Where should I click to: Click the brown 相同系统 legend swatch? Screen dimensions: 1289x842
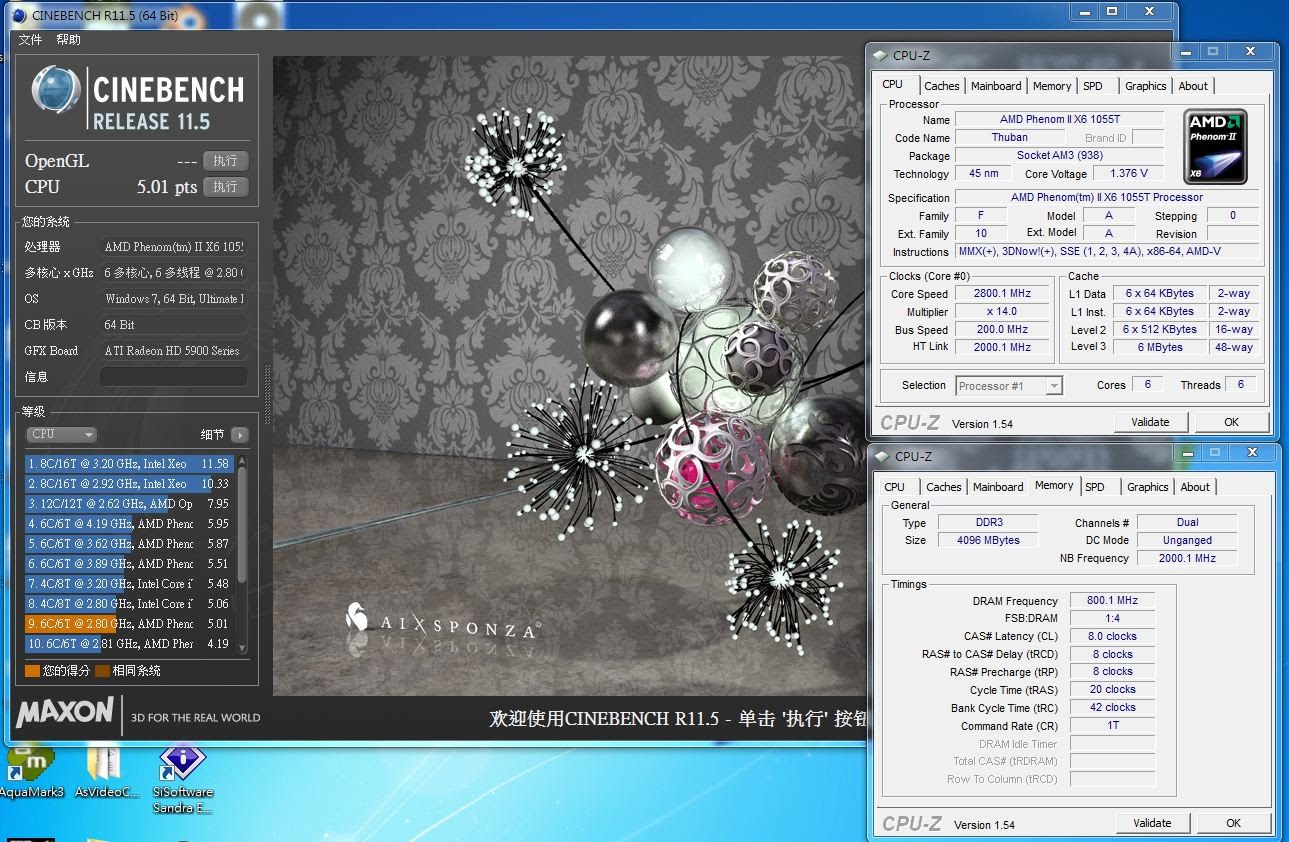pyautogui.click(x=102, y=671)
